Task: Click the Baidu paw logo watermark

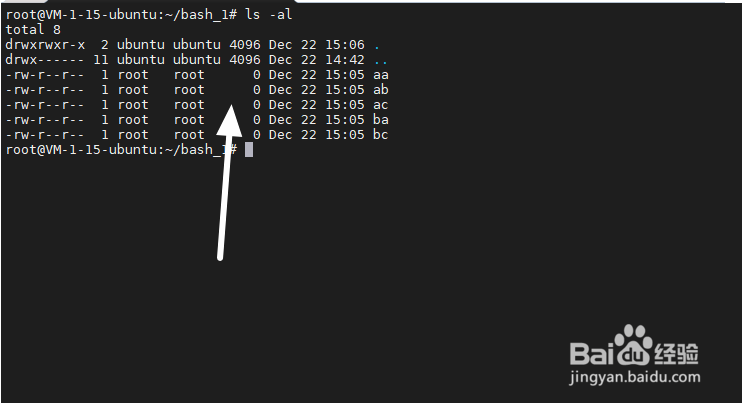Action: point(634,344)
